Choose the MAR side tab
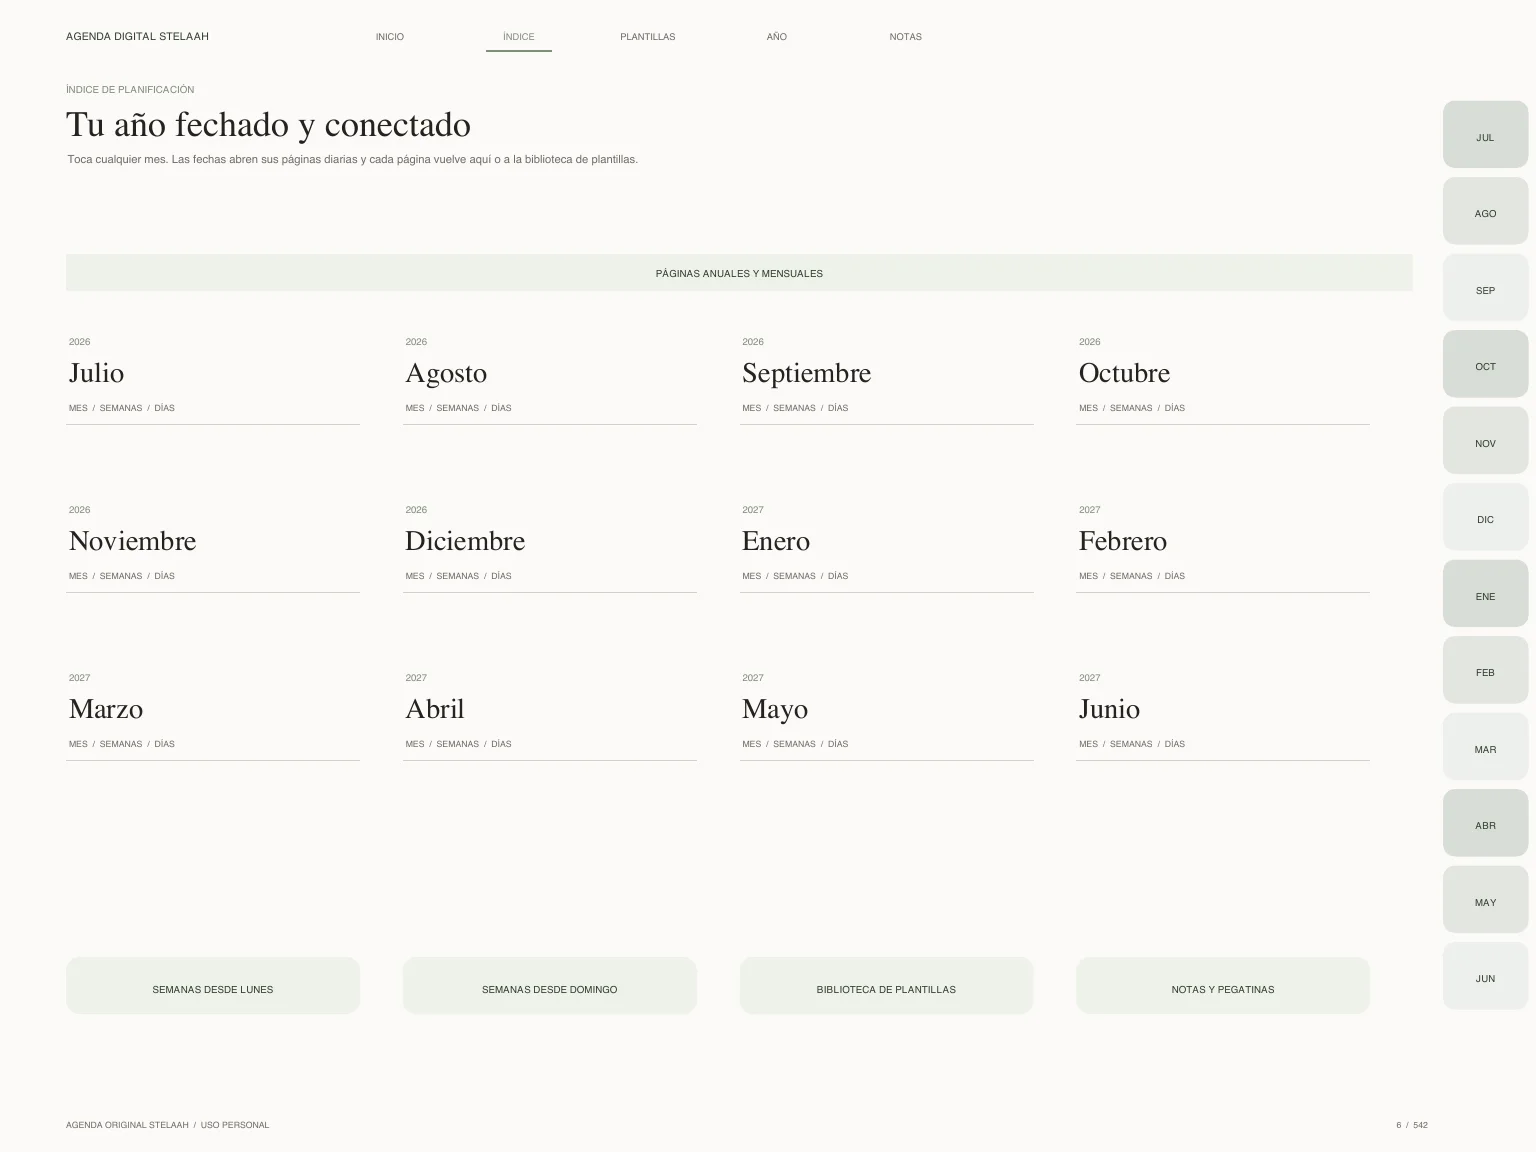This screenshot has width=1536, height=1152. [1485, 746]
